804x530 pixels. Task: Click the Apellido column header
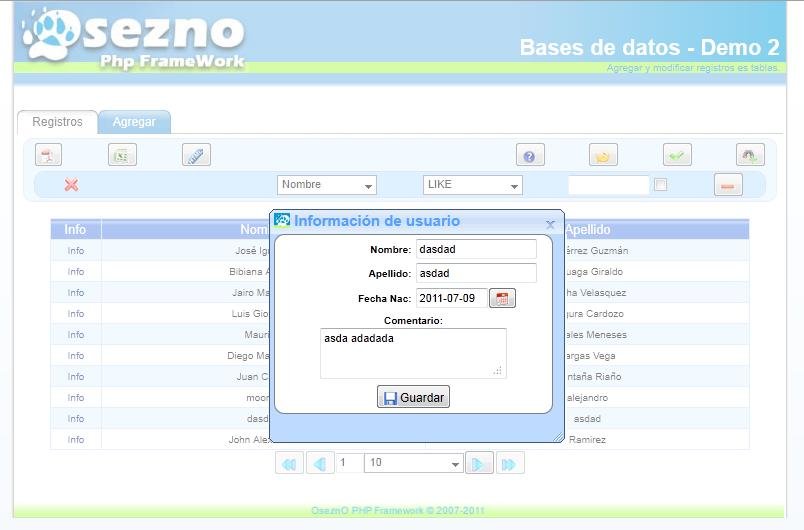tap(588, 230)
